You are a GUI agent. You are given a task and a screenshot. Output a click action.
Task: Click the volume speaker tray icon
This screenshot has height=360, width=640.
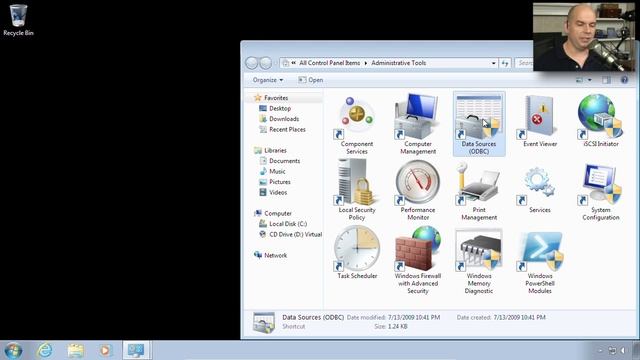click(624, 351)
